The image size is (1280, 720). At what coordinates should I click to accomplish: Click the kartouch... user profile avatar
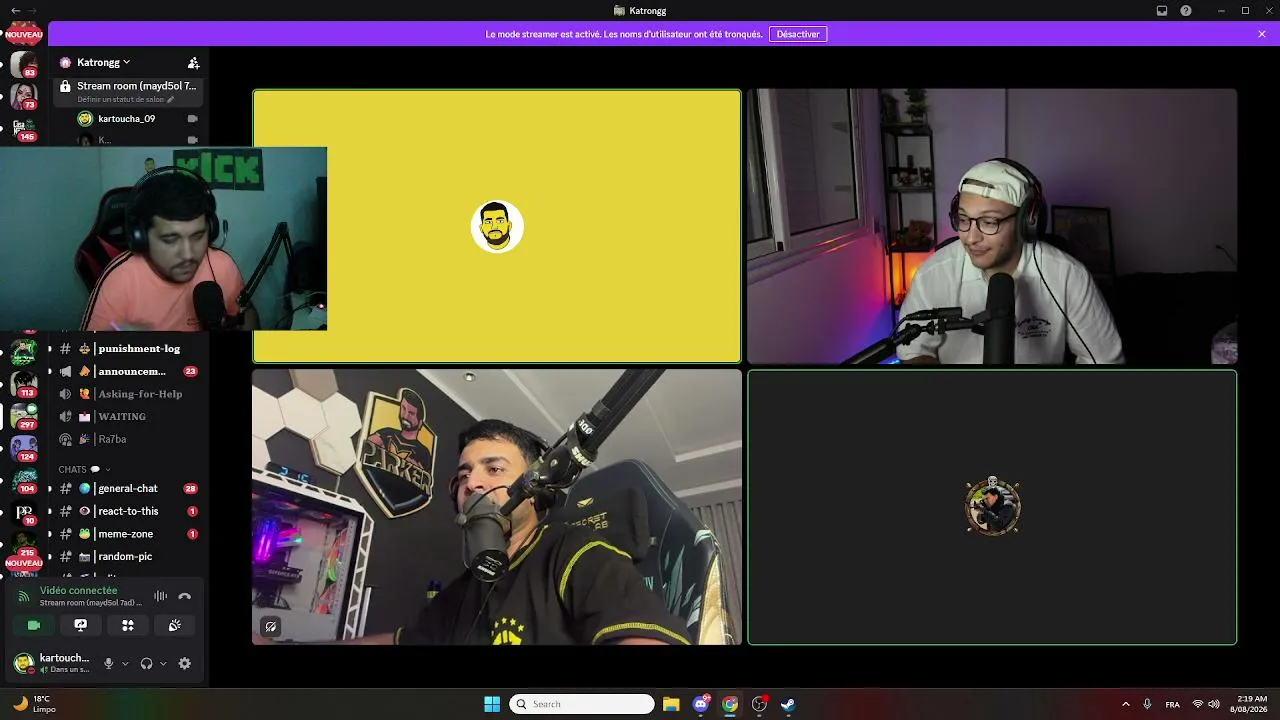tap(23, 663)
